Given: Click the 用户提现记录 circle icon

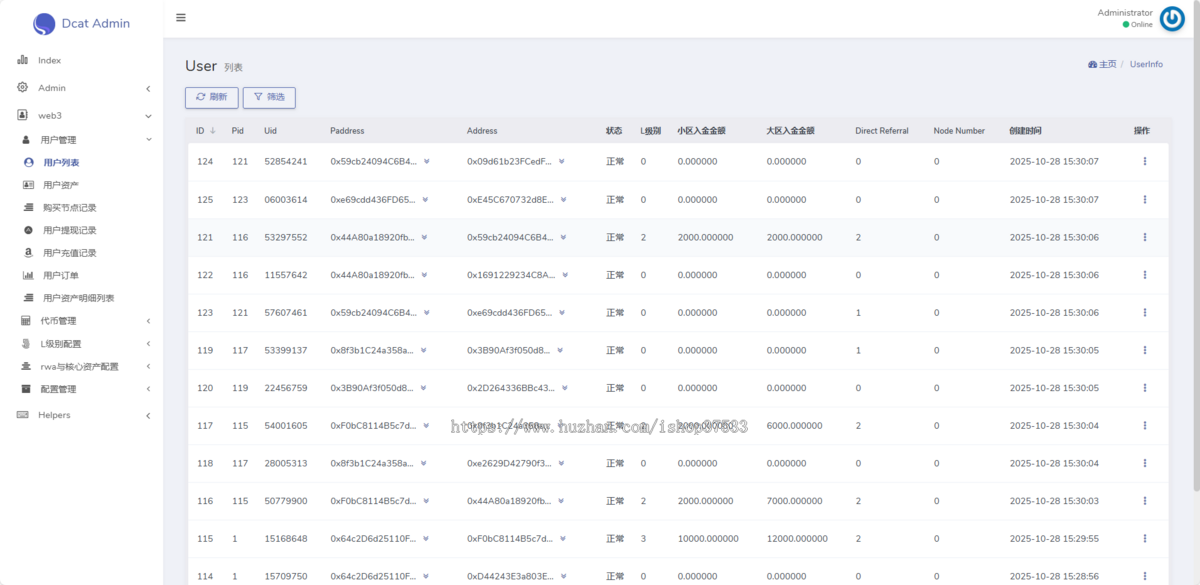Looking at the screenshot, I should [x=28, y=230].
